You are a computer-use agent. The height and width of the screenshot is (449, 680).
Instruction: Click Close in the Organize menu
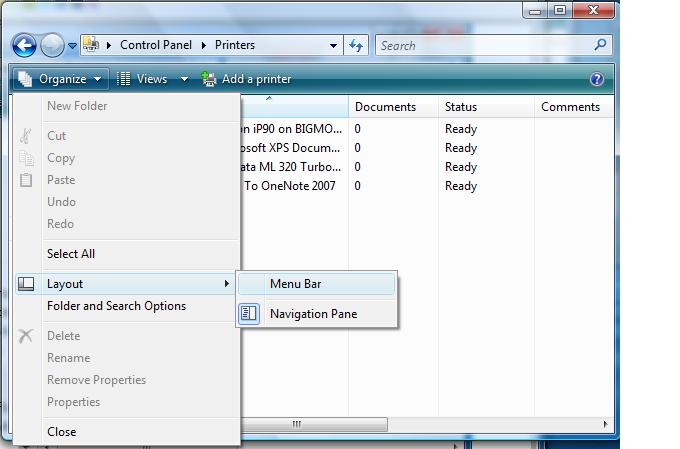[x=61, y=432]
